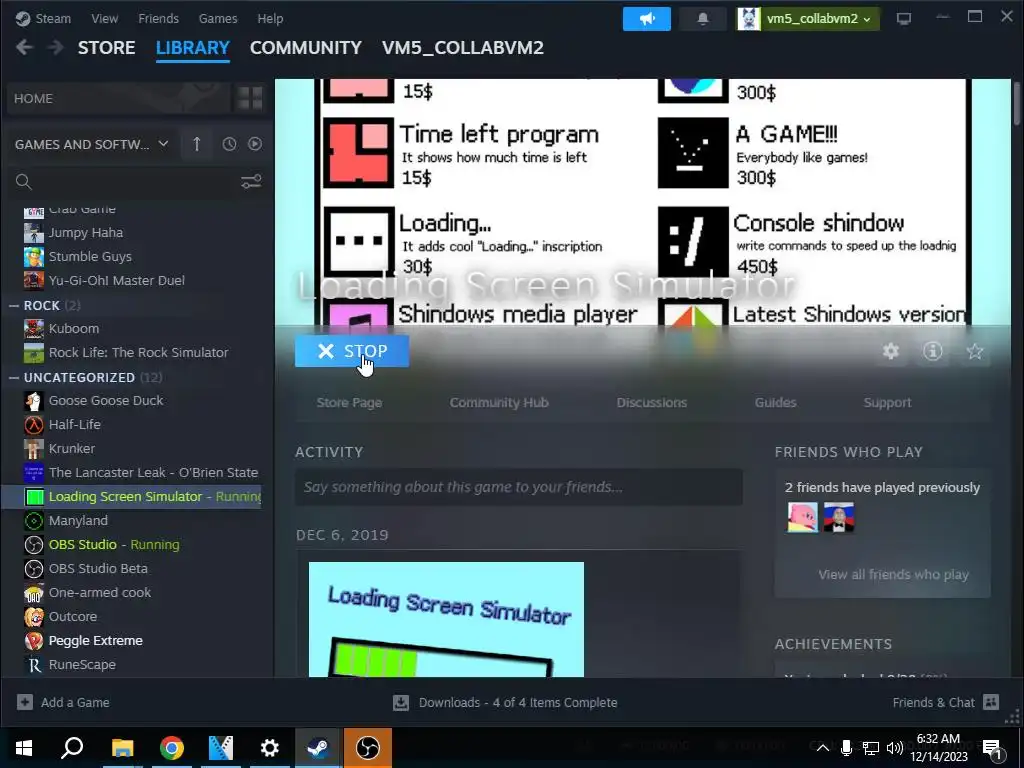The height and width of the screenshot is (768, 1024).
Task: Click the OBS Studio taskbar icon
Action: click(x=368, y=748)
